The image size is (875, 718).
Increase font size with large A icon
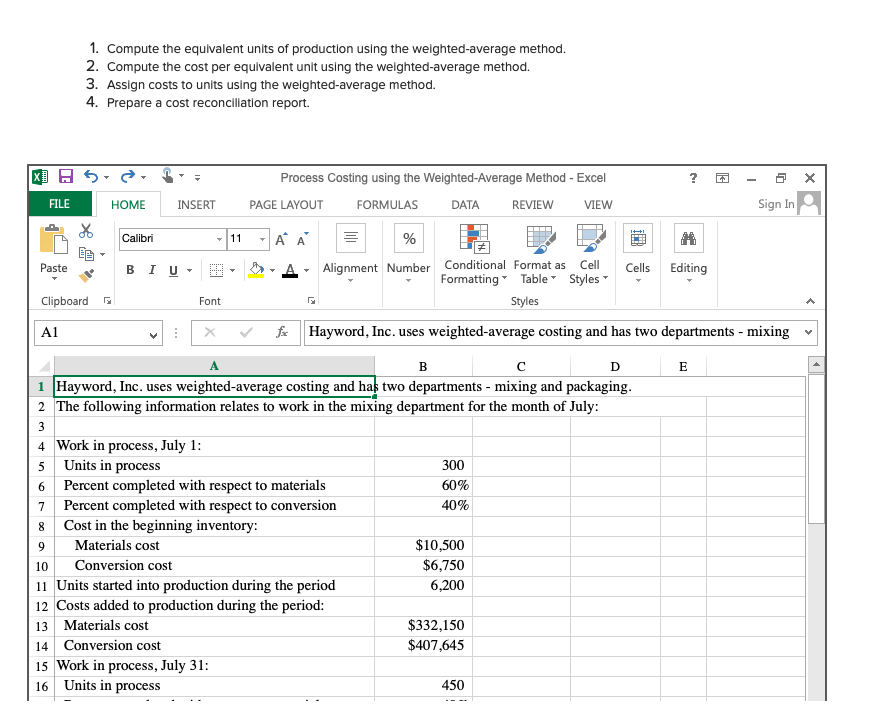coord(282,239)
